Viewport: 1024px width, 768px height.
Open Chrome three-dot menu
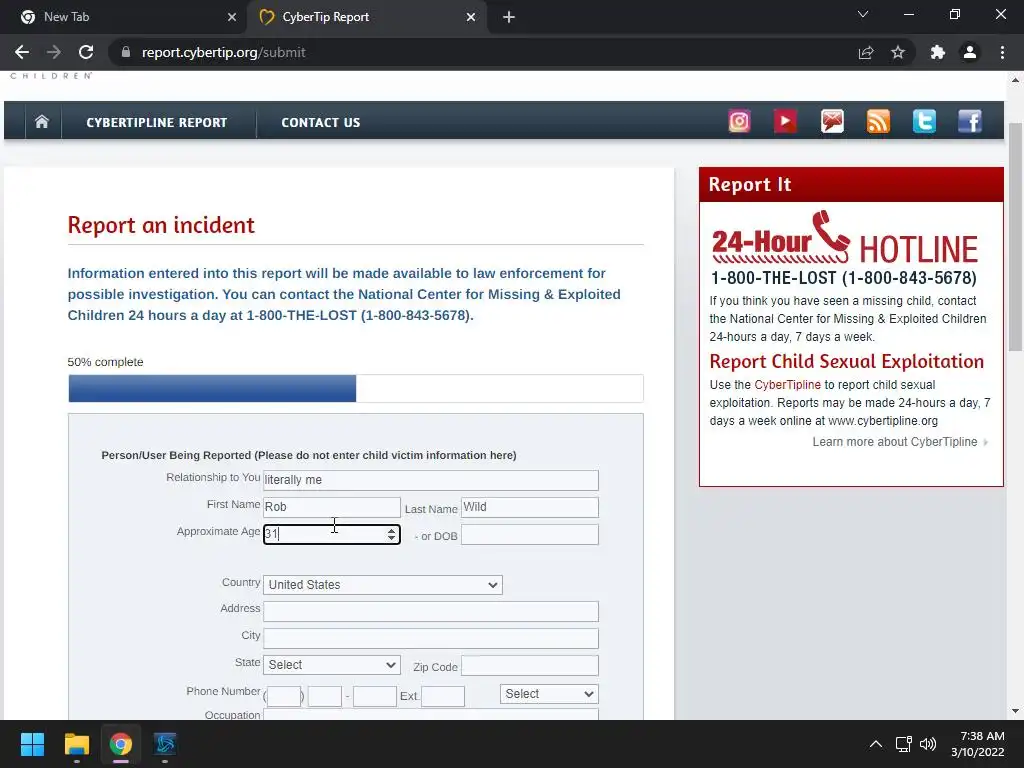coord(1002,52)
